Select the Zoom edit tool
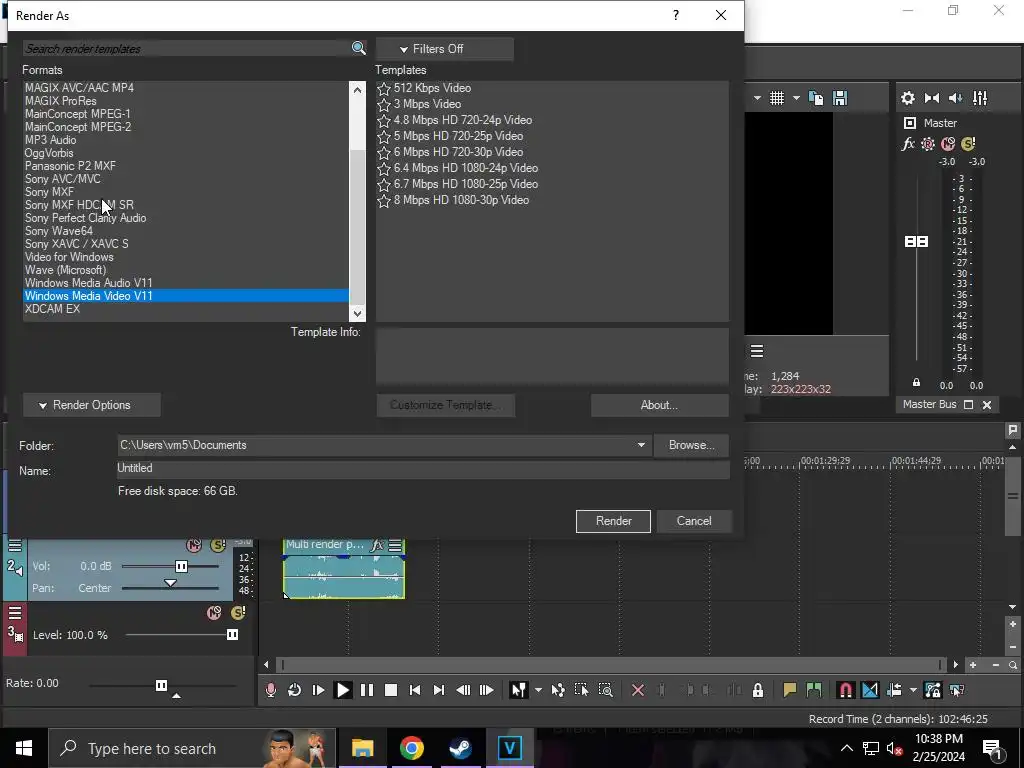This screenshot has width=1024, height=768. [605, 690]
